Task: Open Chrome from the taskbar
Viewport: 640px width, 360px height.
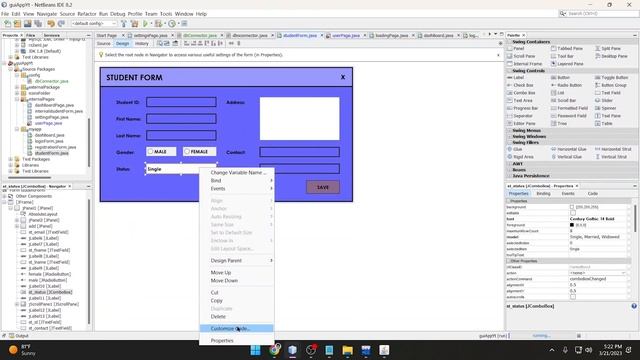Action: coord(275,350)
